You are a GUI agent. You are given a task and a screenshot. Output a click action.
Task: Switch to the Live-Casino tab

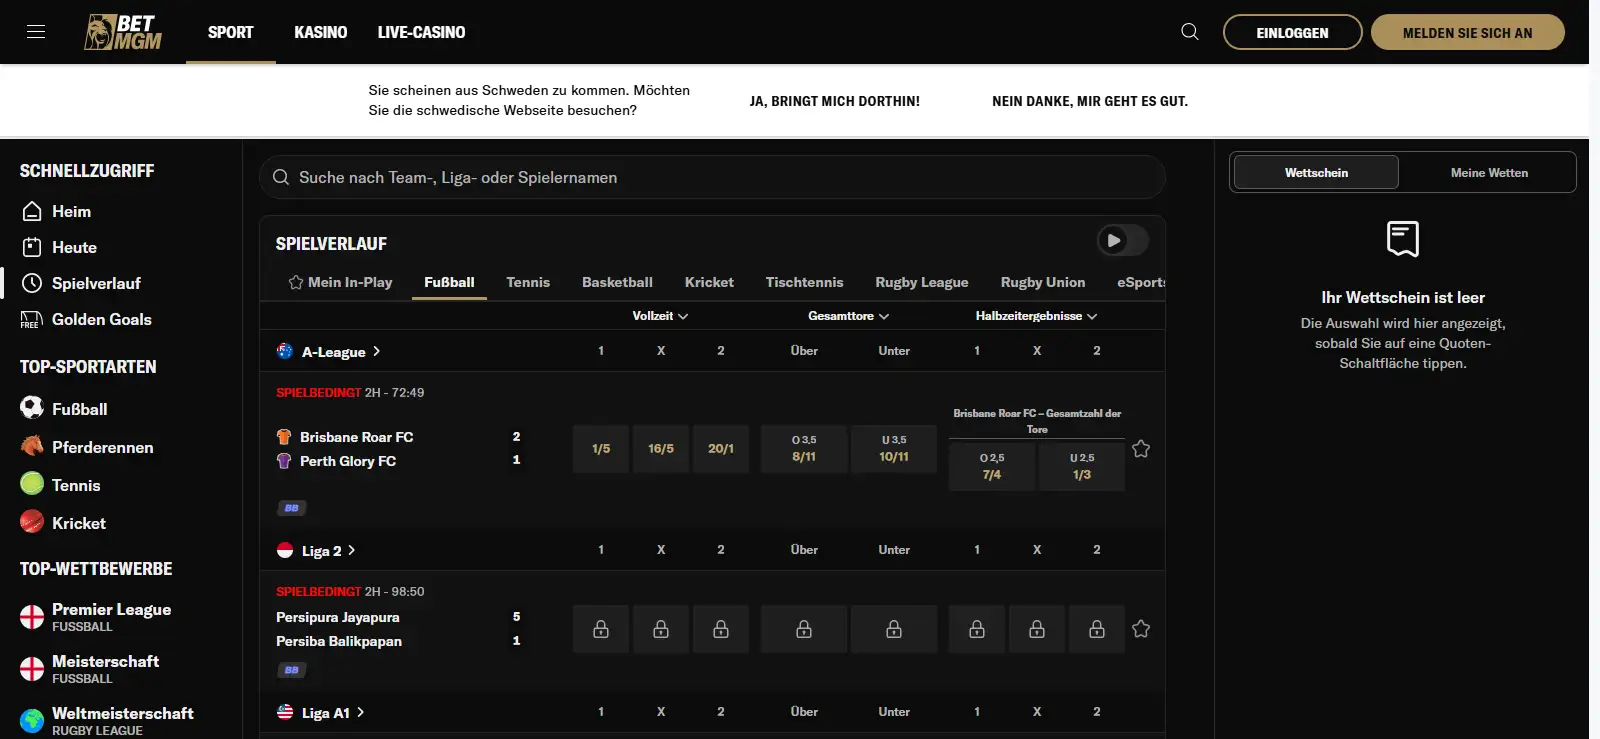pyautogui.click(x=421, y=32)
